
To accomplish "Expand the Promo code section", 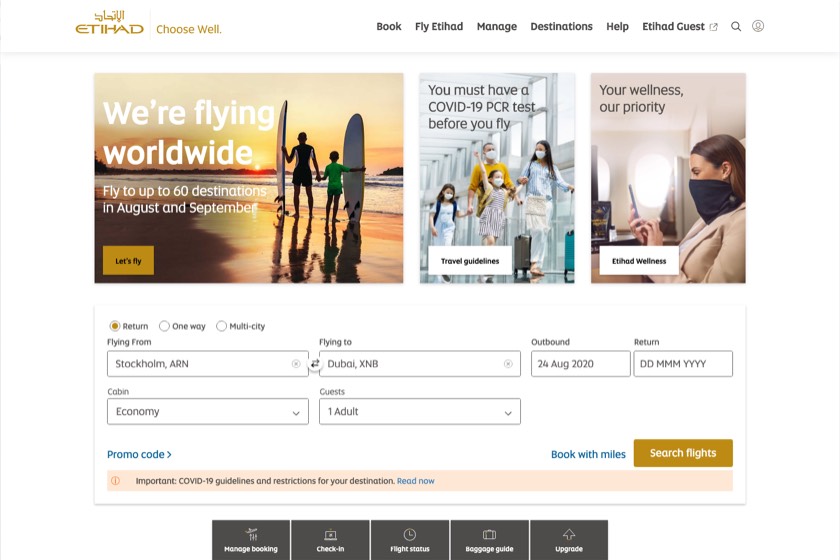I will click(x=139, y=454).
